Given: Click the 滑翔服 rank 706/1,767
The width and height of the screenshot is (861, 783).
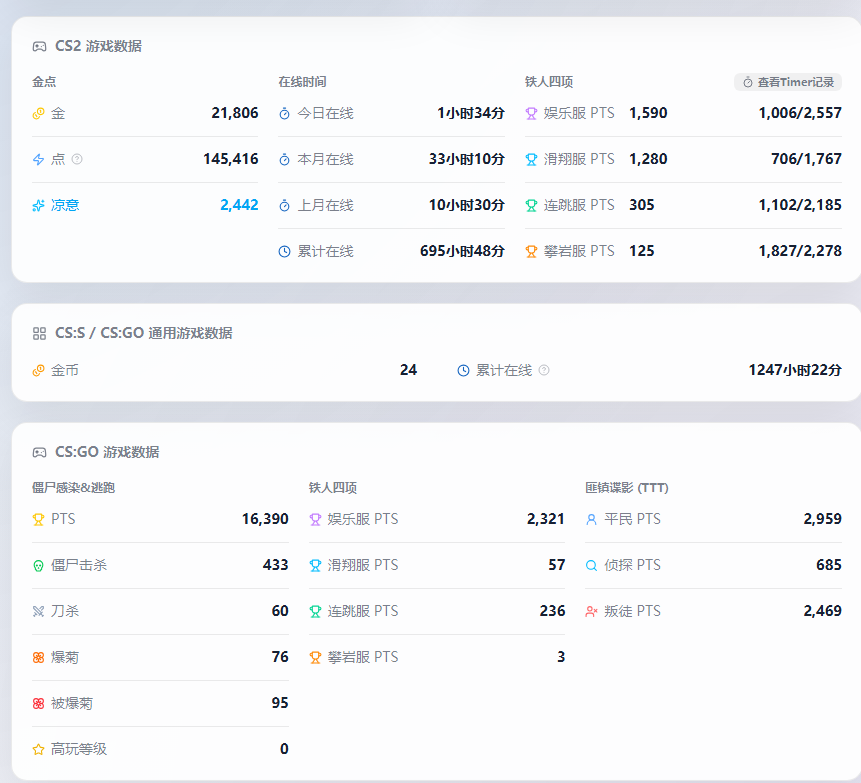Looking at the screenshot, I should coord(806,159).
